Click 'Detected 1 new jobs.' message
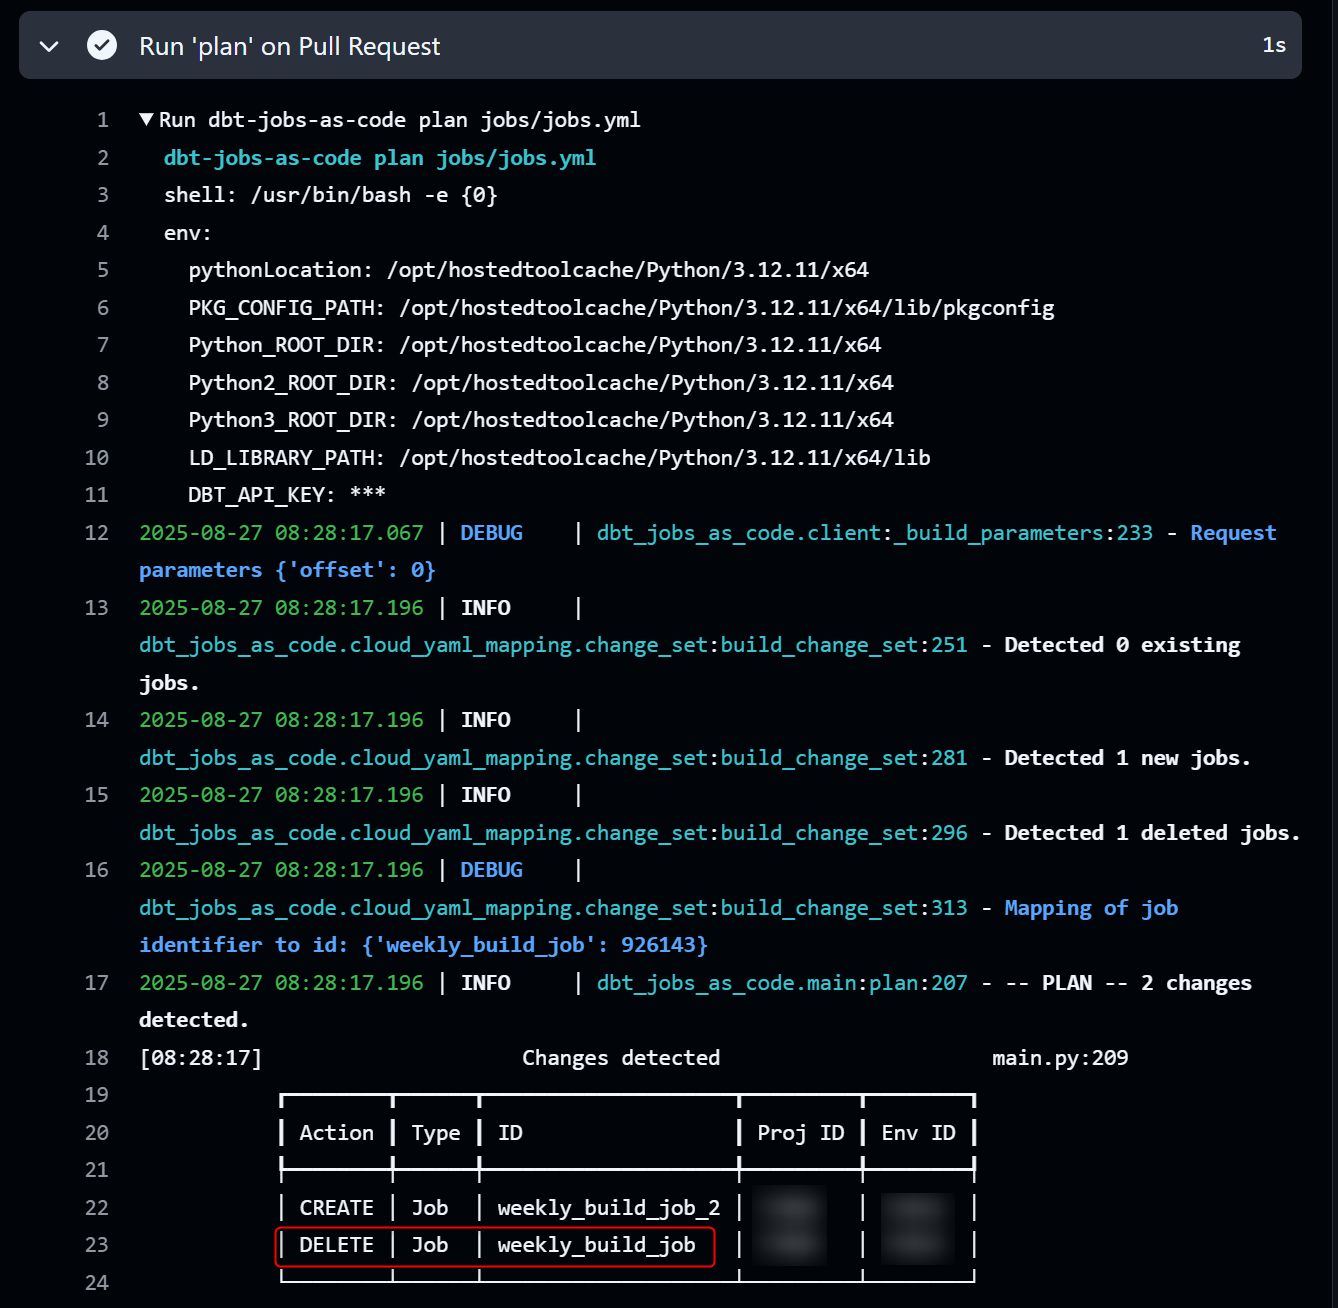The height and width of the screenshot is (1308, 1338). pos(1127,758)
